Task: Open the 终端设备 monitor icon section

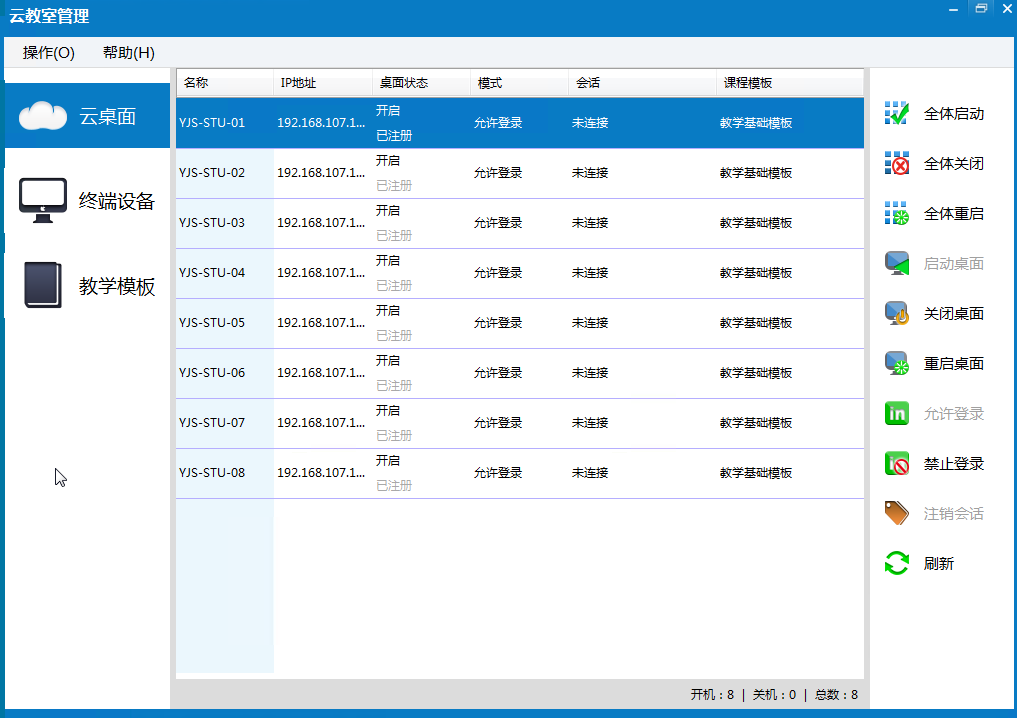Action: click(43, 201)
